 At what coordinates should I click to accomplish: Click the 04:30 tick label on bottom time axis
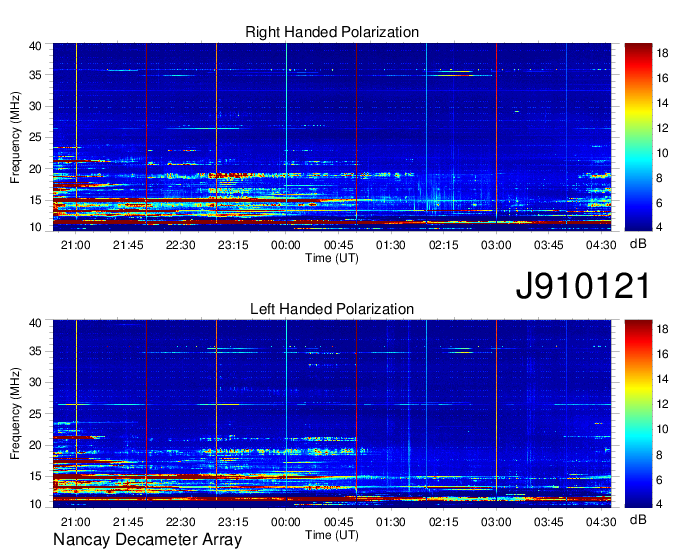(601, 522)
